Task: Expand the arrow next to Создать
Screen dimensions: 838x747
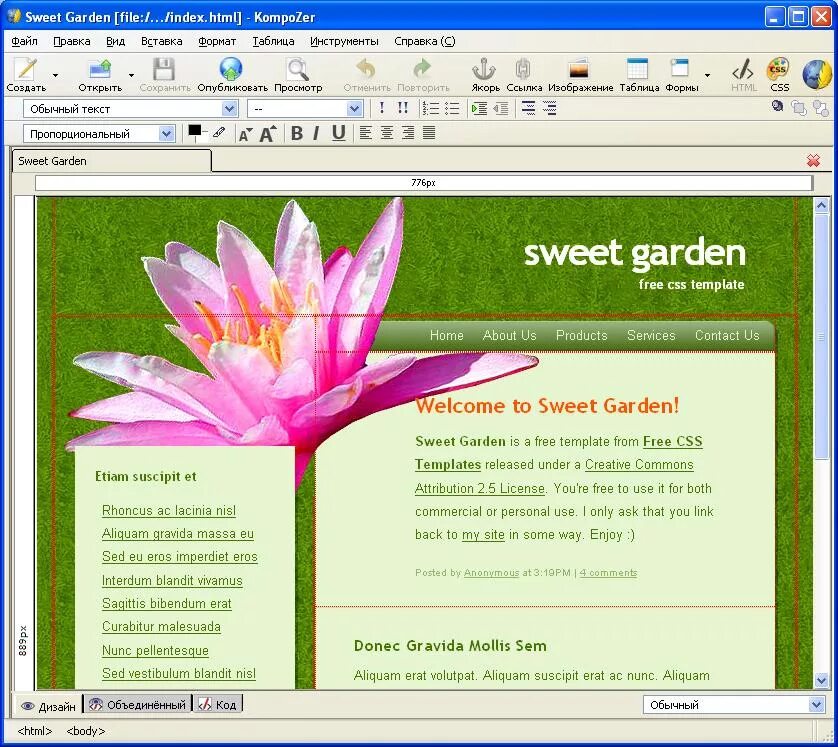Action: (55, 75)
